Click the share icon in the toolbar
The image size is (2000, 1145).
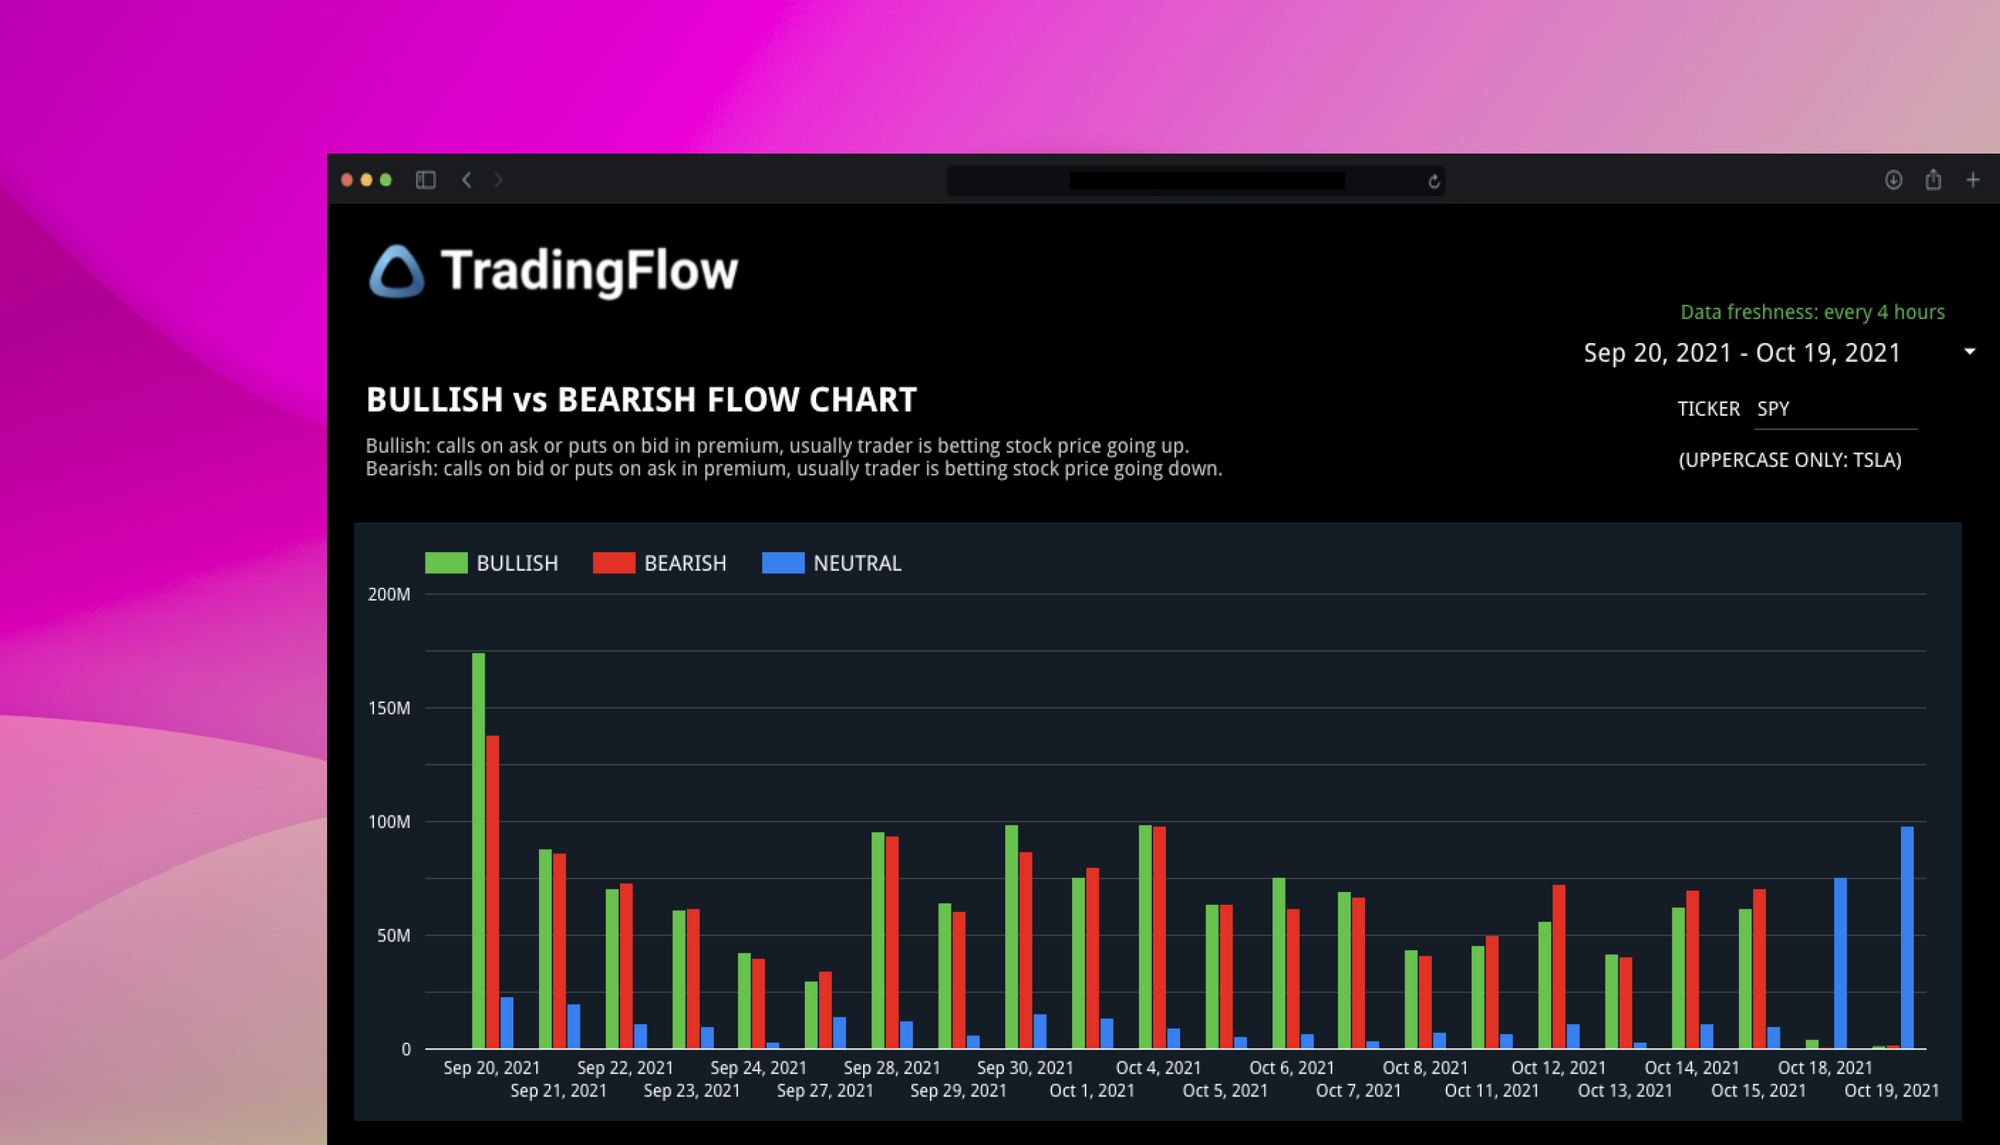pos(1933,180)
